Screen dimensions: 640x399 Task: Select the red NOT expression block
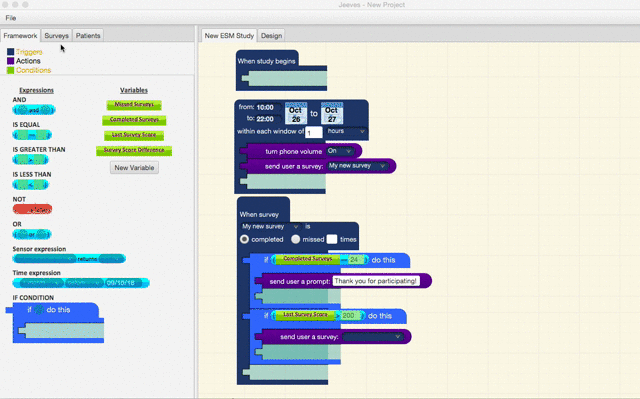[32, 209]
